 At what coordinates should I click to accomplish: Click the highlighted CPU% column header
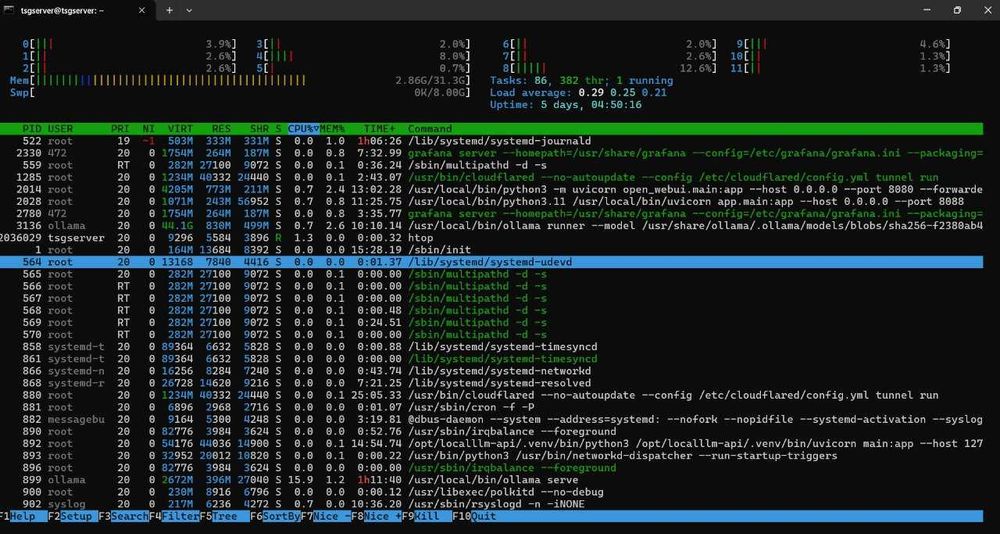click(x=303, y=129)
